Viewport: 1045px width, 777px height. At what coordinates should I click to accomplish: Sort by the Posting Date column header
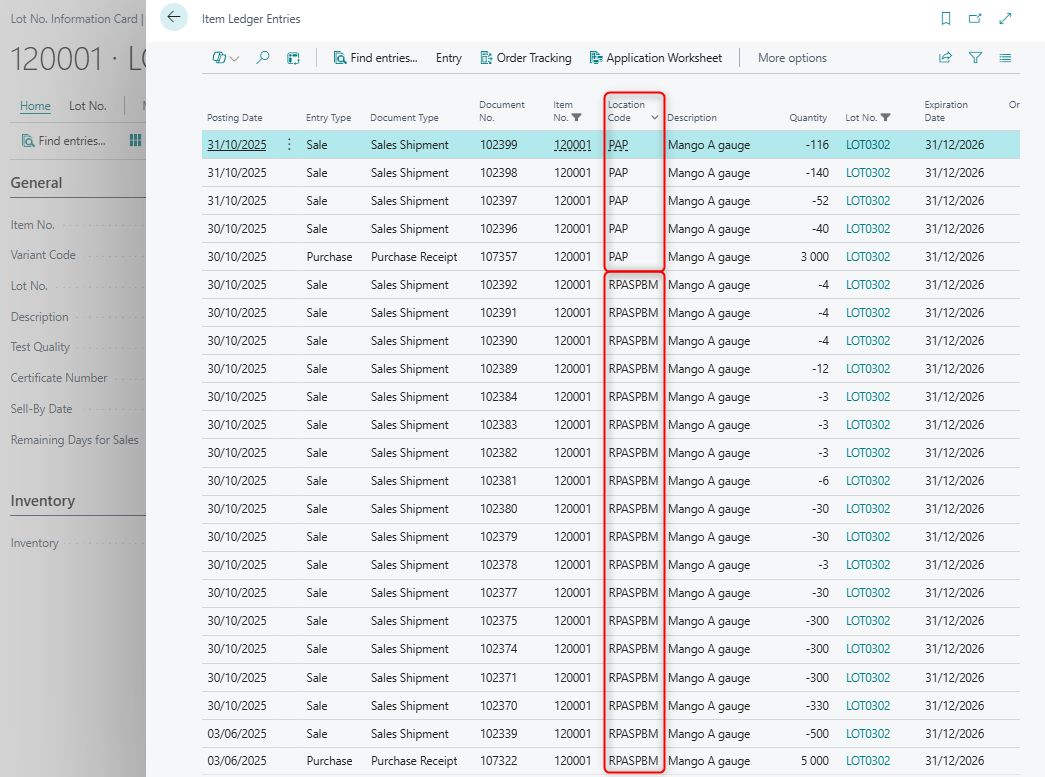pos(235,117)
